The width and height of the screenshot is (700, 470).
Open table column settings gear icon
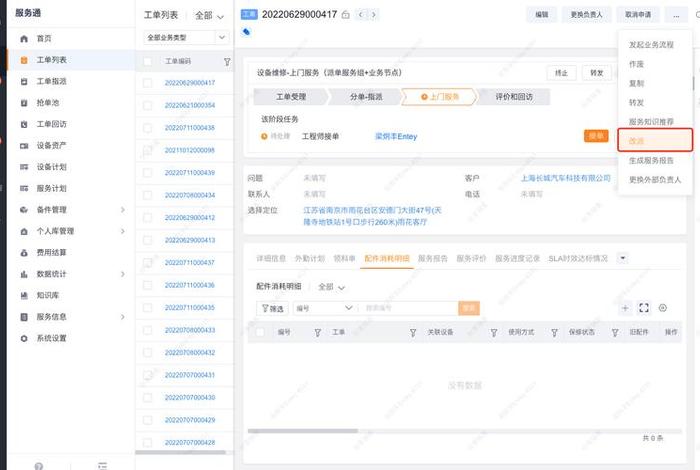pos(663,308)
